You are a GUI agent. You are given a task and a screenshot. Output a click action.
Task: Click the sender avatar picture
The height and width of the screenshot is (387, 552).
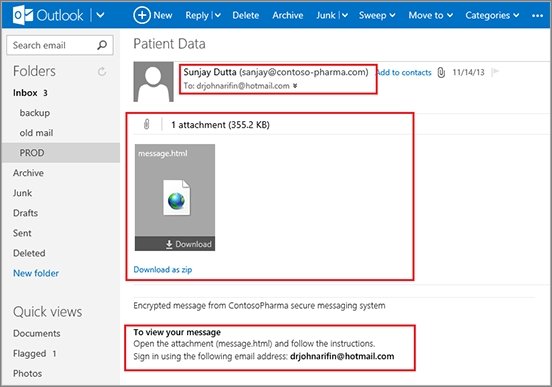point(153,82)
